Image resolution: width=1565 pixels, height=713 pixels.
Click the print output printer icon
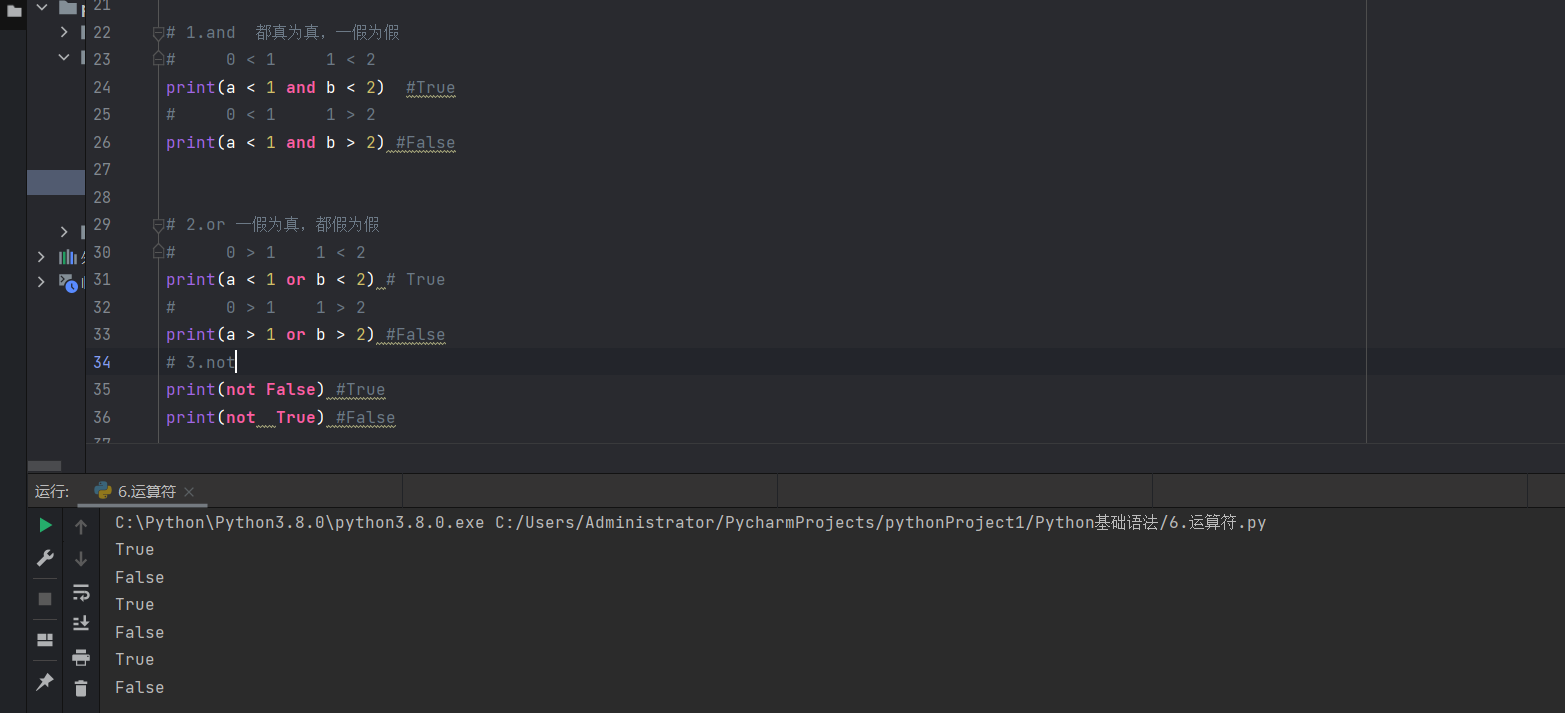81,657
